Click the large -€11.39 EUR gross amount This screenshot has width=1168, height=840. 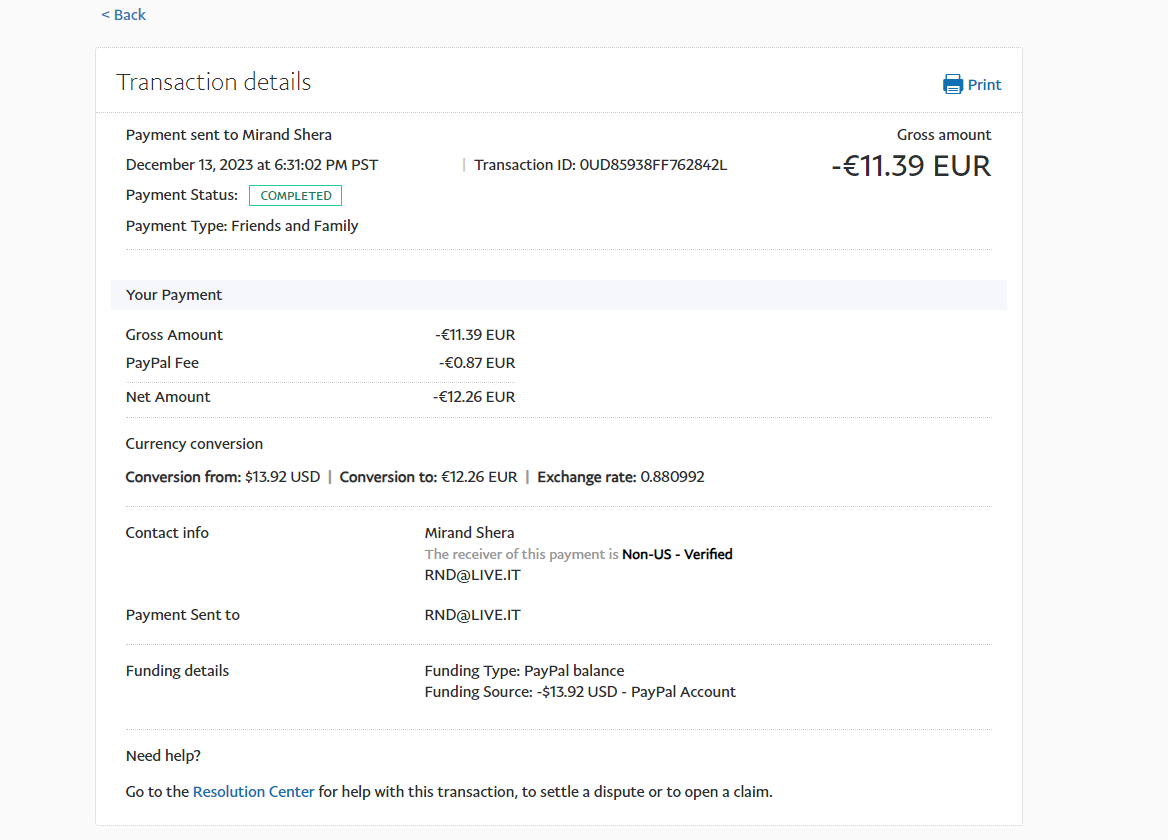910,166
